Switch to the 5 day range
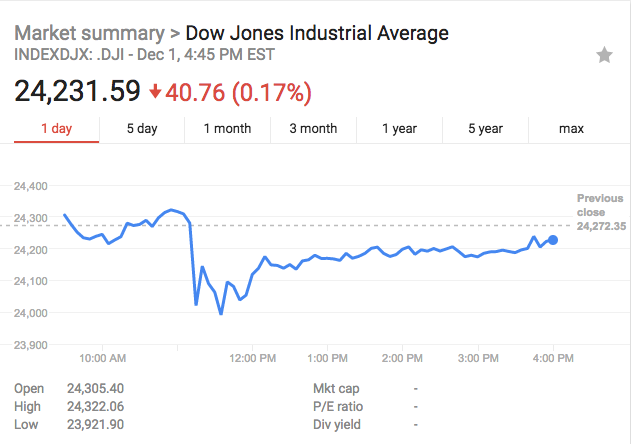 pyautogui.click(x=142, y=128)
